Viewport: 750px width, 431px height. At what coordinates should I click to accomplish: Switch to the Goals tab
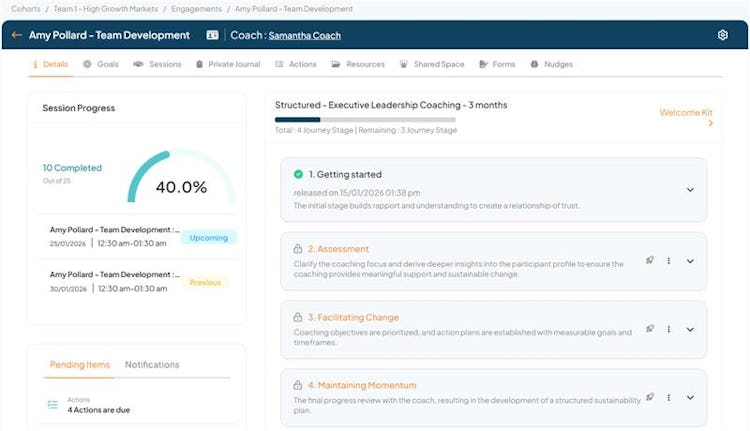tap(101, 64)
